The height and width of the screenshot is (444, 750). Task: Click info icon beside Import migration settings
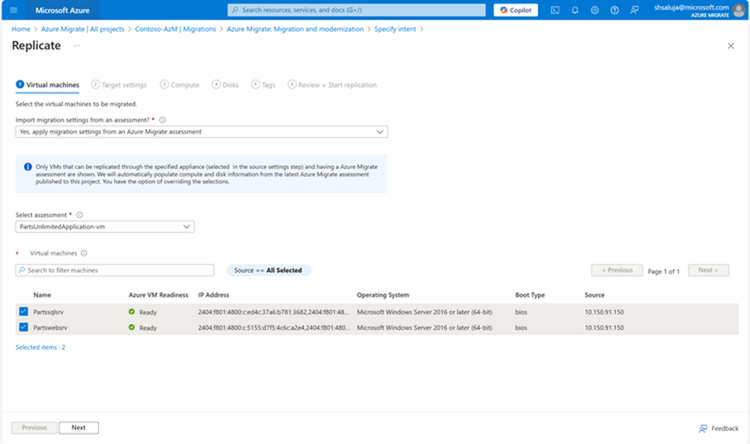[x=162, y=120]
